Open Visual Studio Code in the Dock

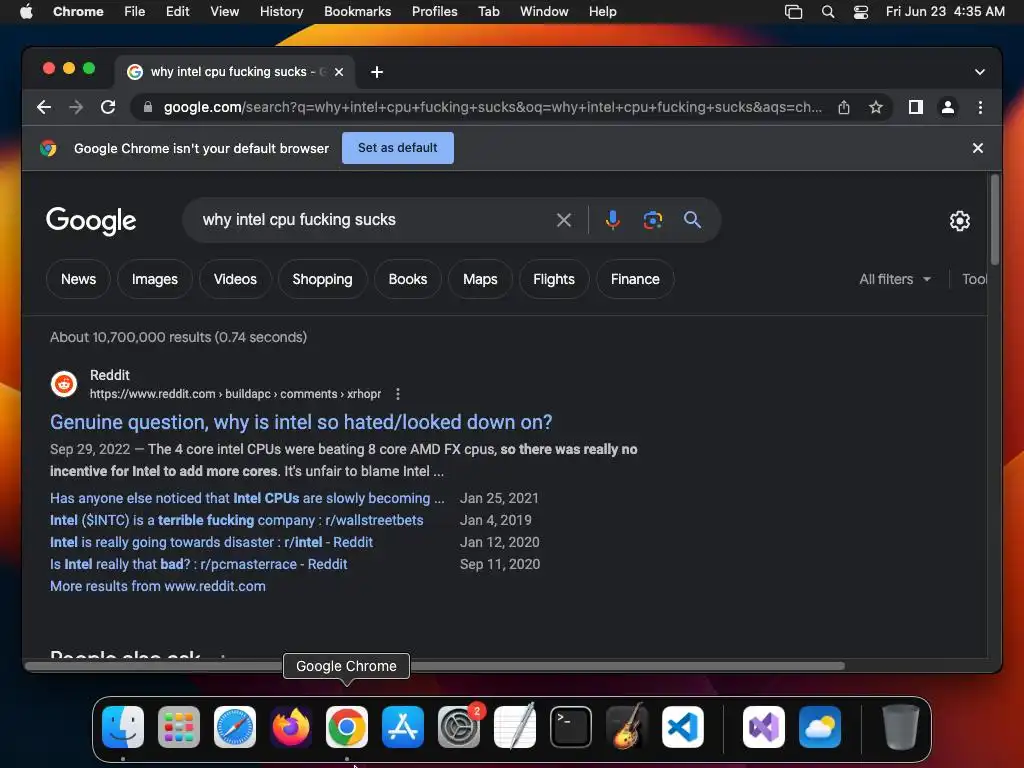point(682,726)
